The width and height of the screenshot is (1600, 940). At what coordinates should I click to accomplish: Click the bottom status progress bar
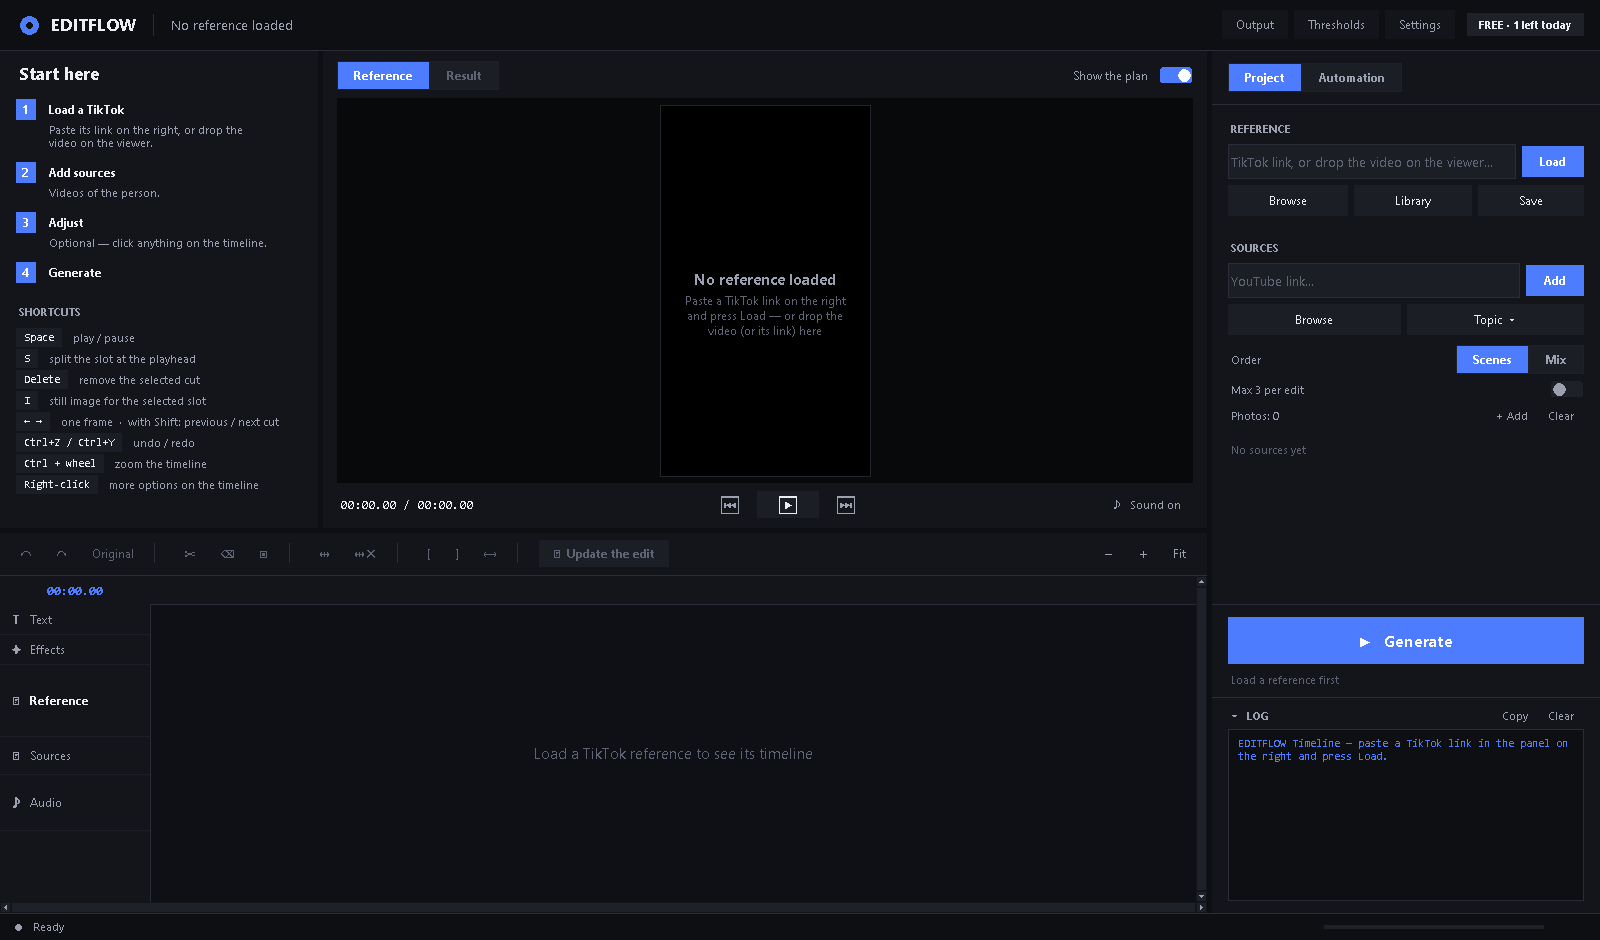point(1434,927)
